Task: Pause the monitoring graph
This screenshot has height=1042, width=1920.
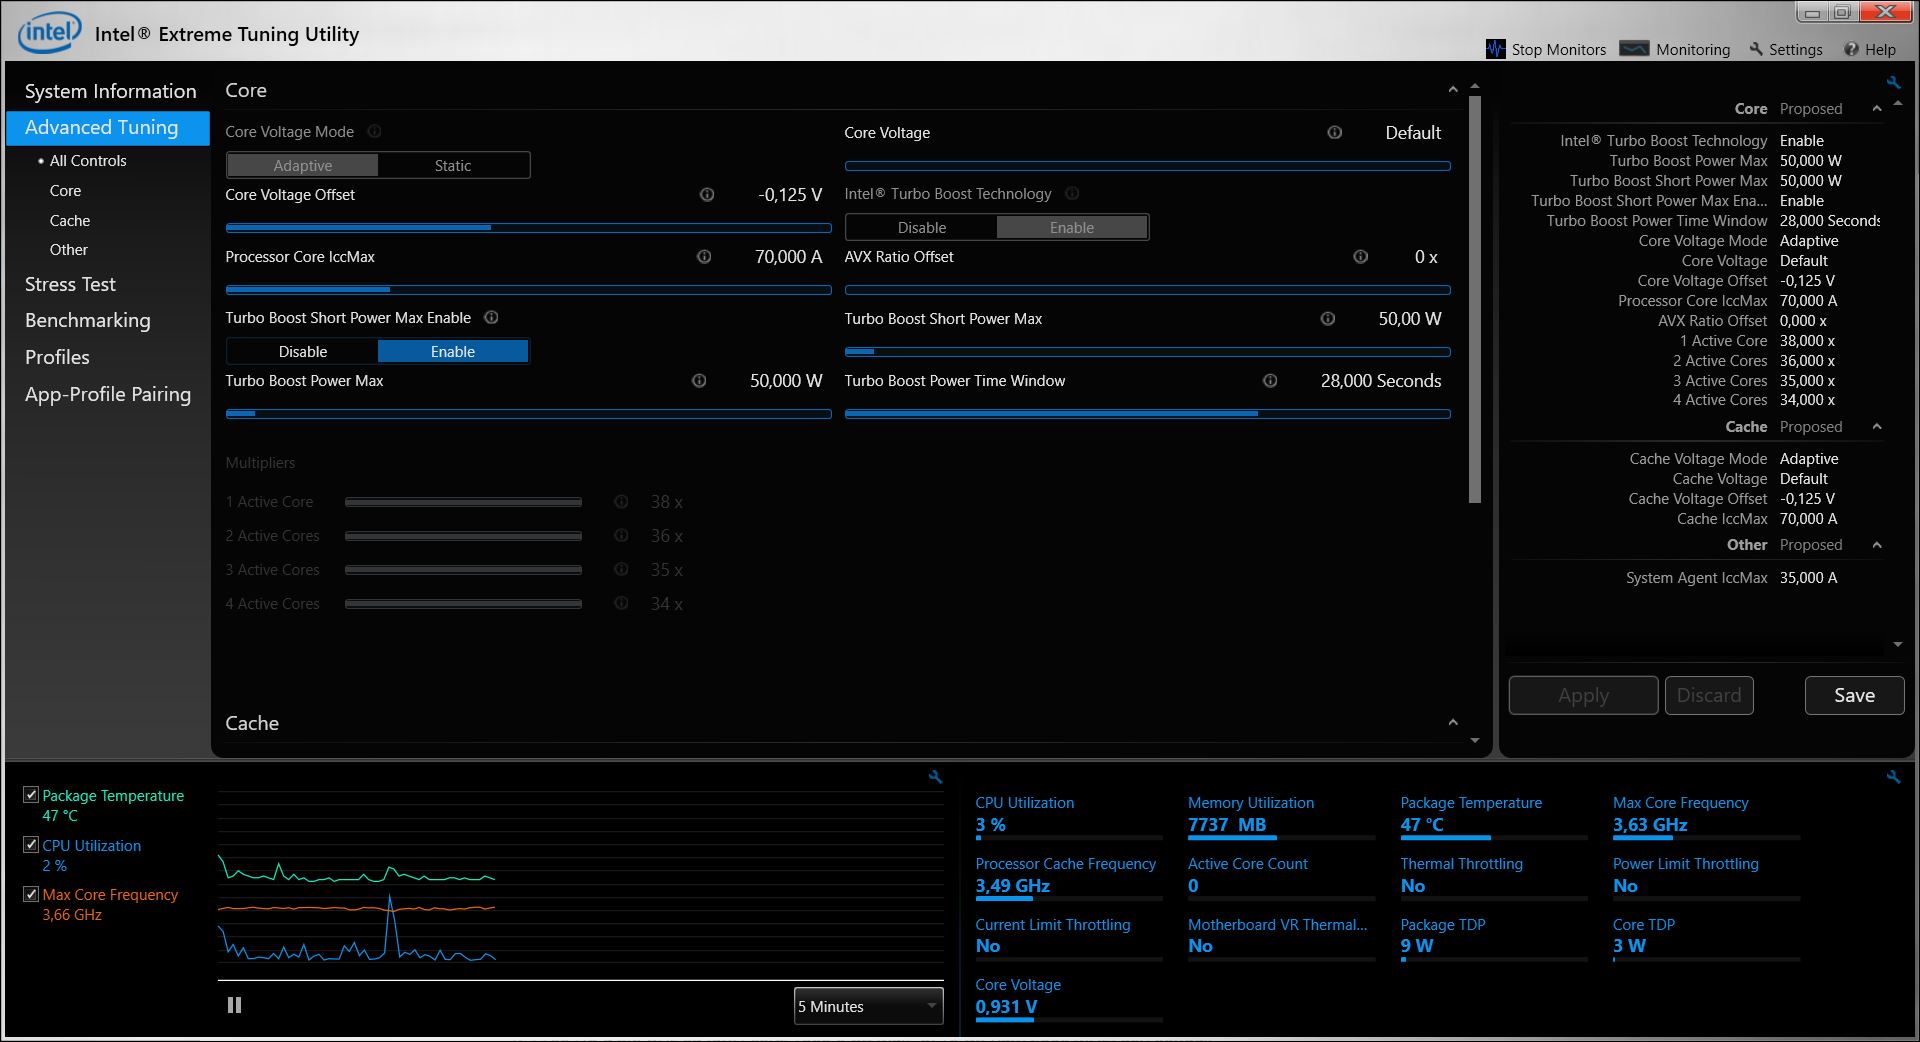Action: (x=234, y=1005)
